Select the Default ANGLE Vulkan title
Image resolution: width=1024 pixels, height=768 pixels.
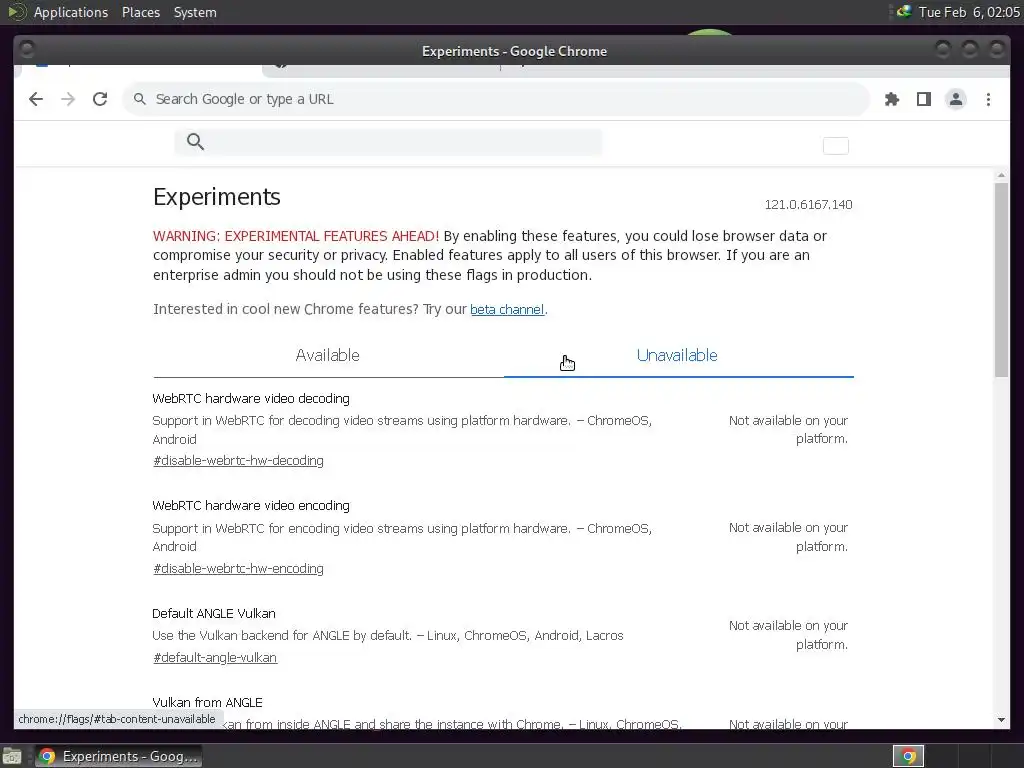214,614
